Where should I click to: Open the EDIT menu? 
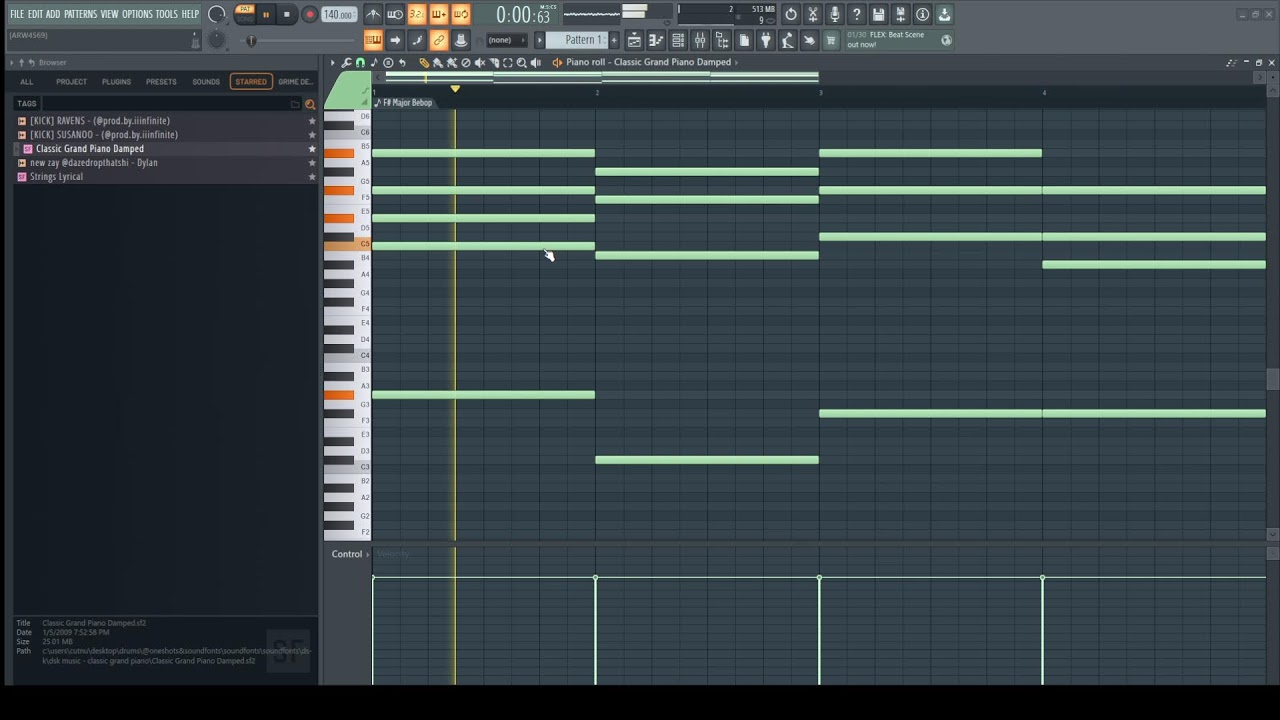pos(35,14)
